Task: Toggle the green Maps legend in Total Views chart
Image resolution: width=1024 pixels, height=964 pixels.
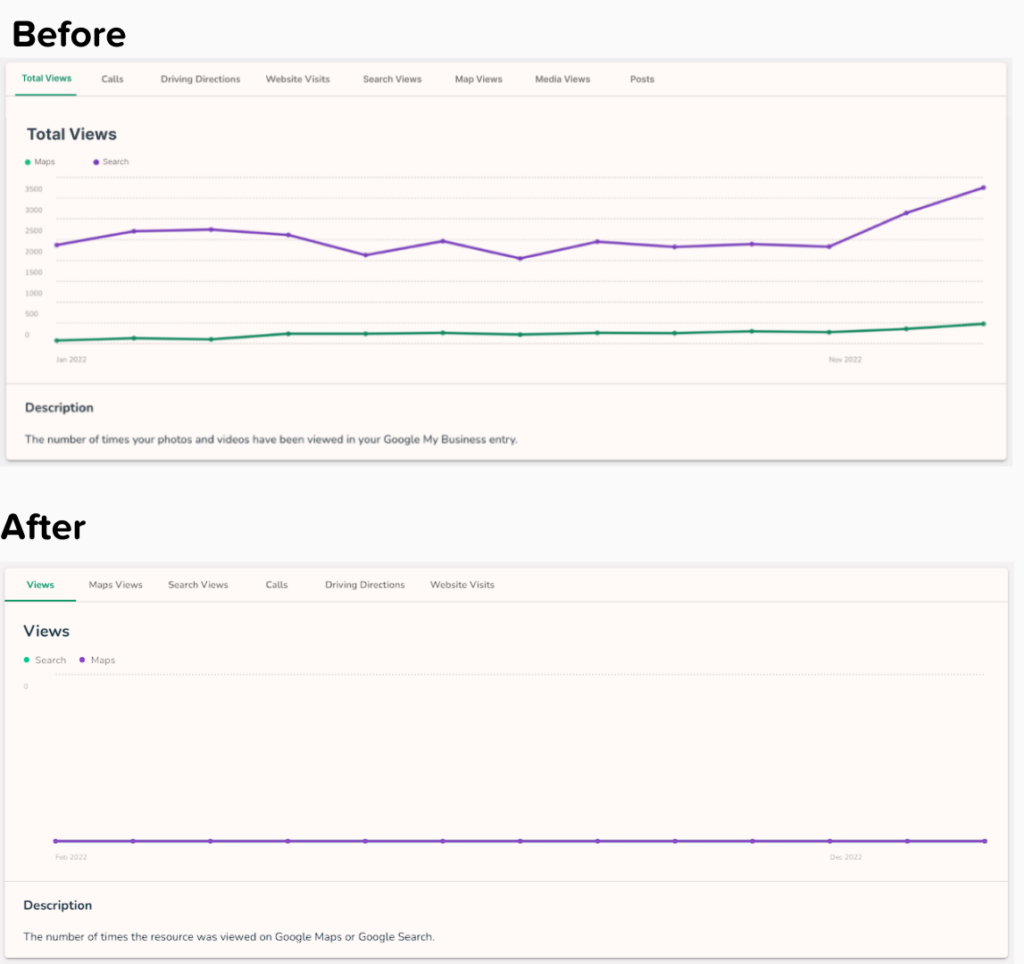Action: click(x=40, y=162)
